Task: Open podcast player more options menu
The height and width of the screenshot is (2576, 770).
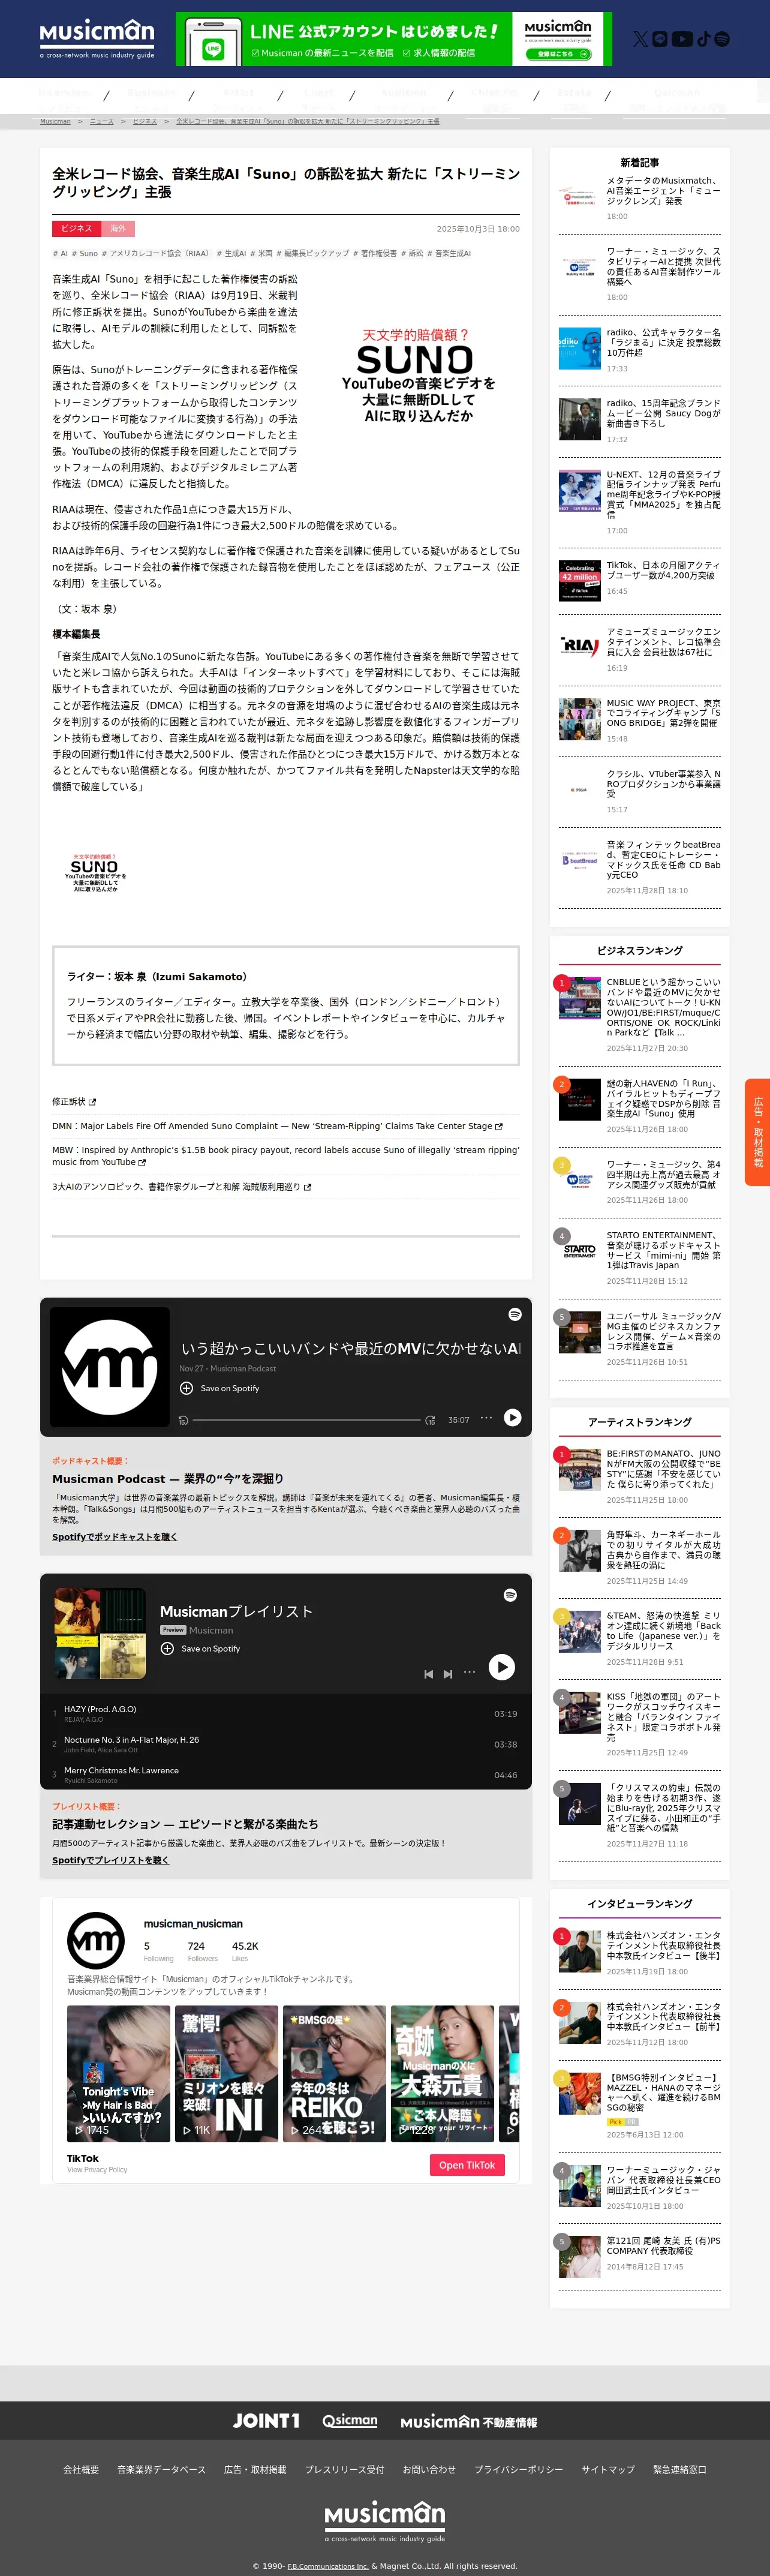Action: 486,1418
